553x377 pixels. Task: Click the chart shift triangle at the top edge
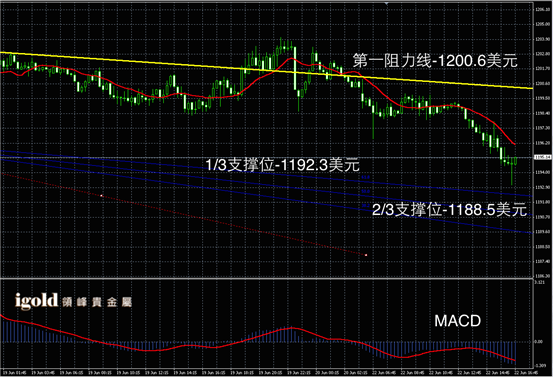click(x=387, y=3)
